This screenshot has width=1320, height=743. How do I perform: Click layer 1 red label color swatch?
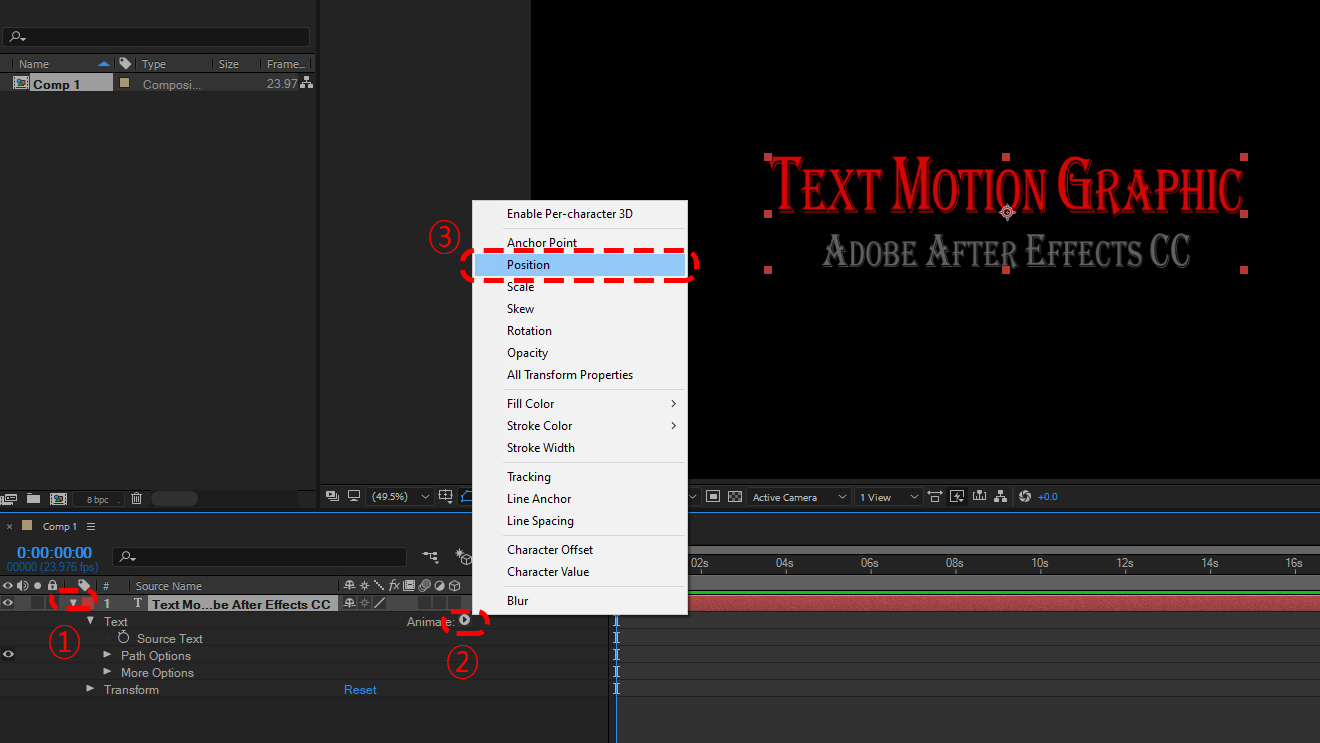pyautogui.click(x=87, y=603)
